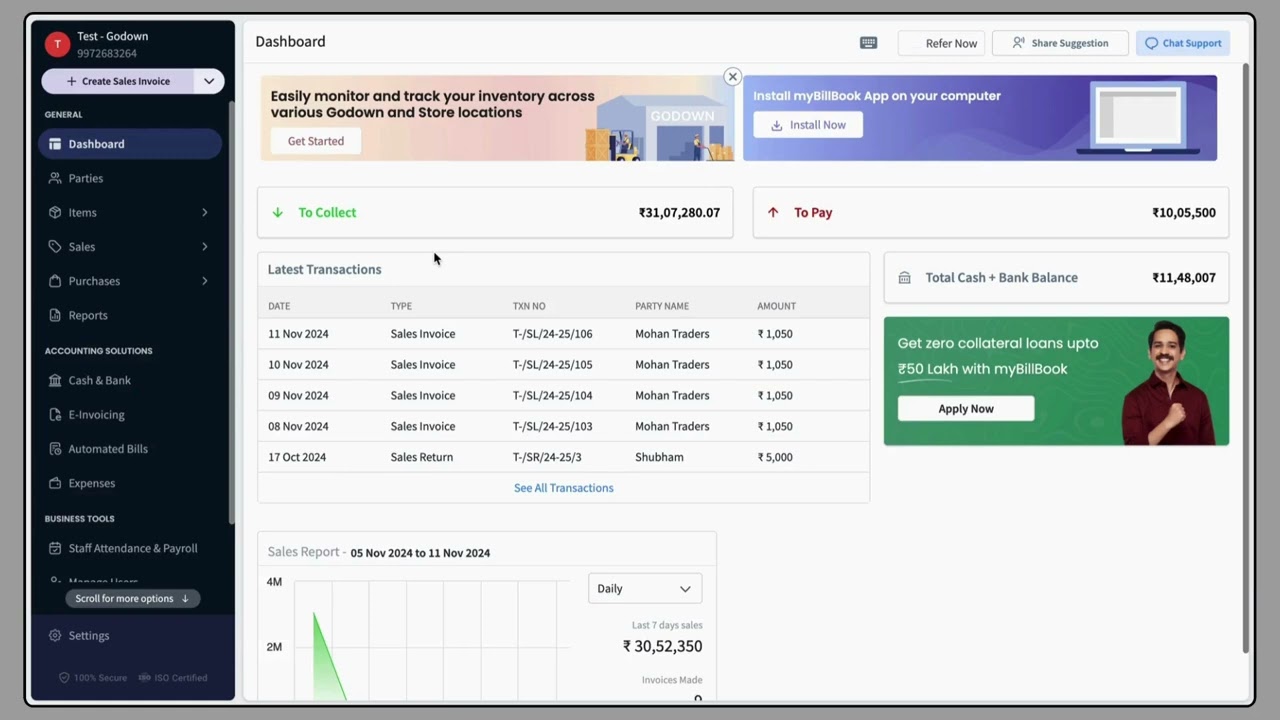Click the E-Invoicing document icon
1280x720 pixels.
click(x=55, y=414)
